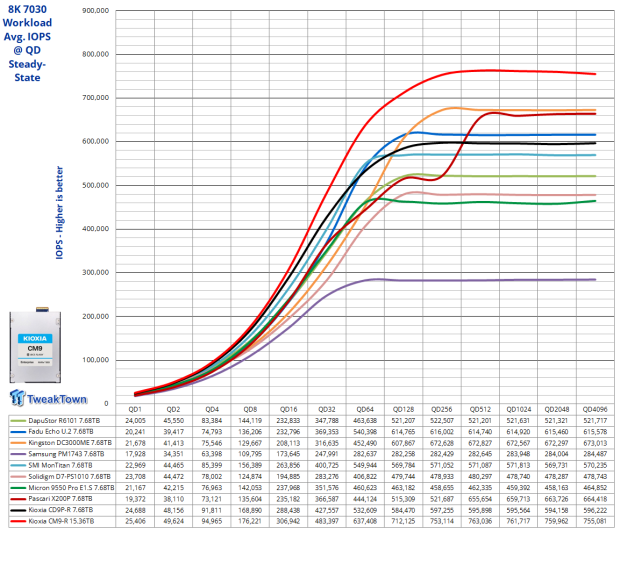620x568 pixels.
Task: Click the TweakTown logo
Action: tap(48, 398)
